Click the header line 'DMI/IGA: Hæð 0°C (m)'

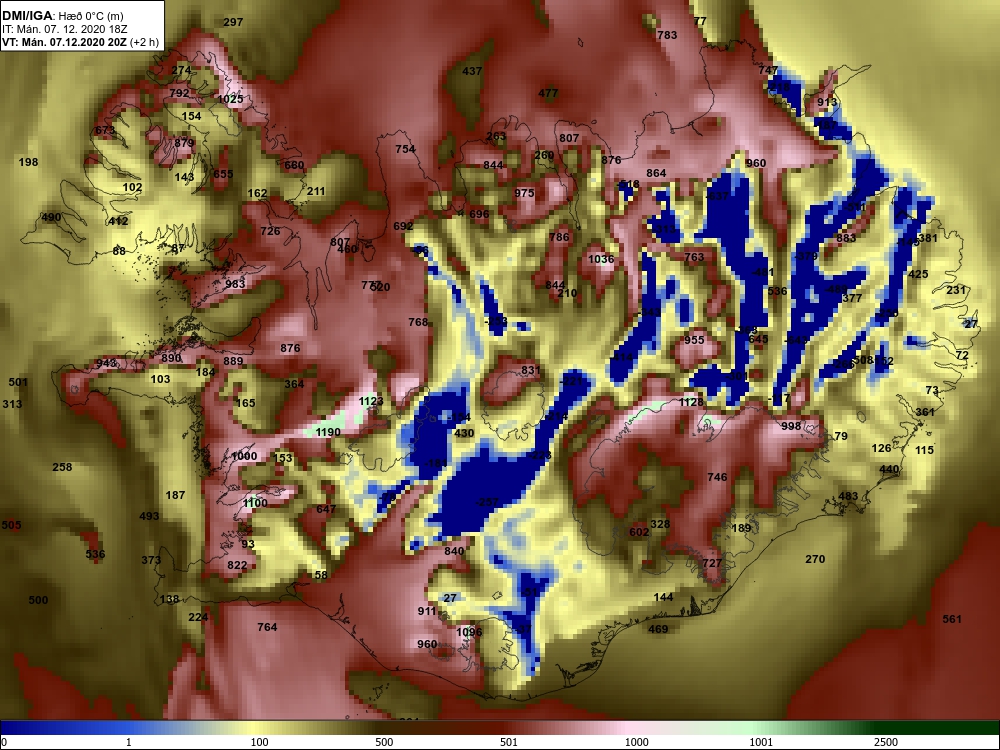(x=63, y=15)
